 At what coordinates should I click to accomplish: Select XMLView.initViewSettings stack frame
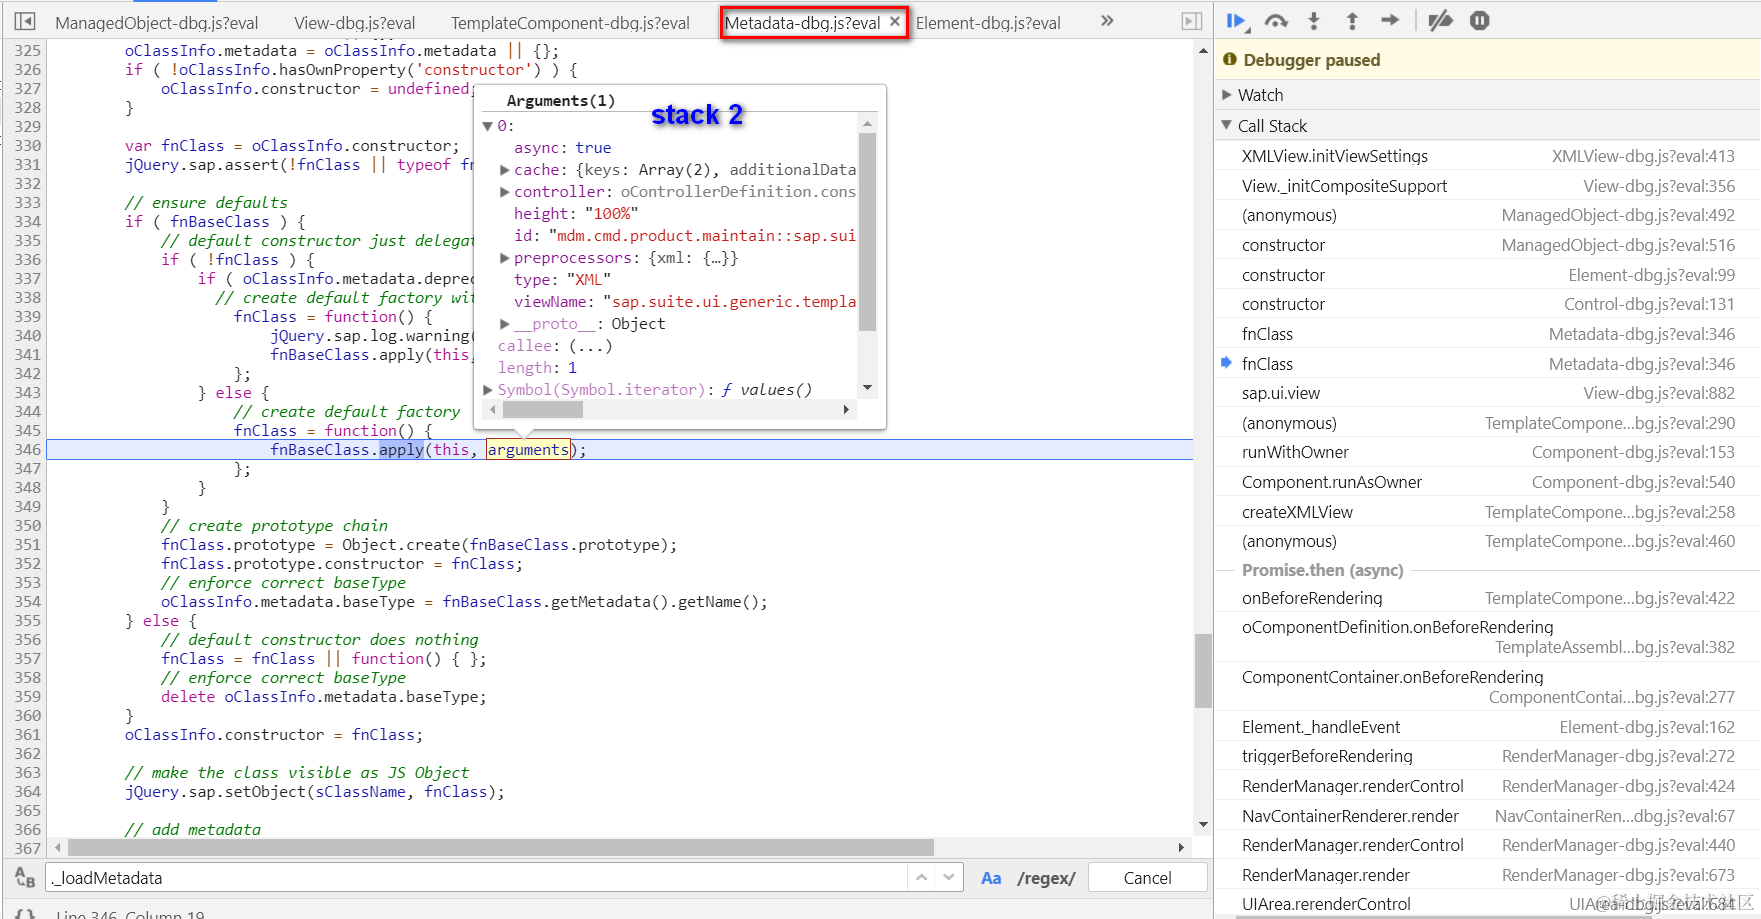[x=1487, y=156]
